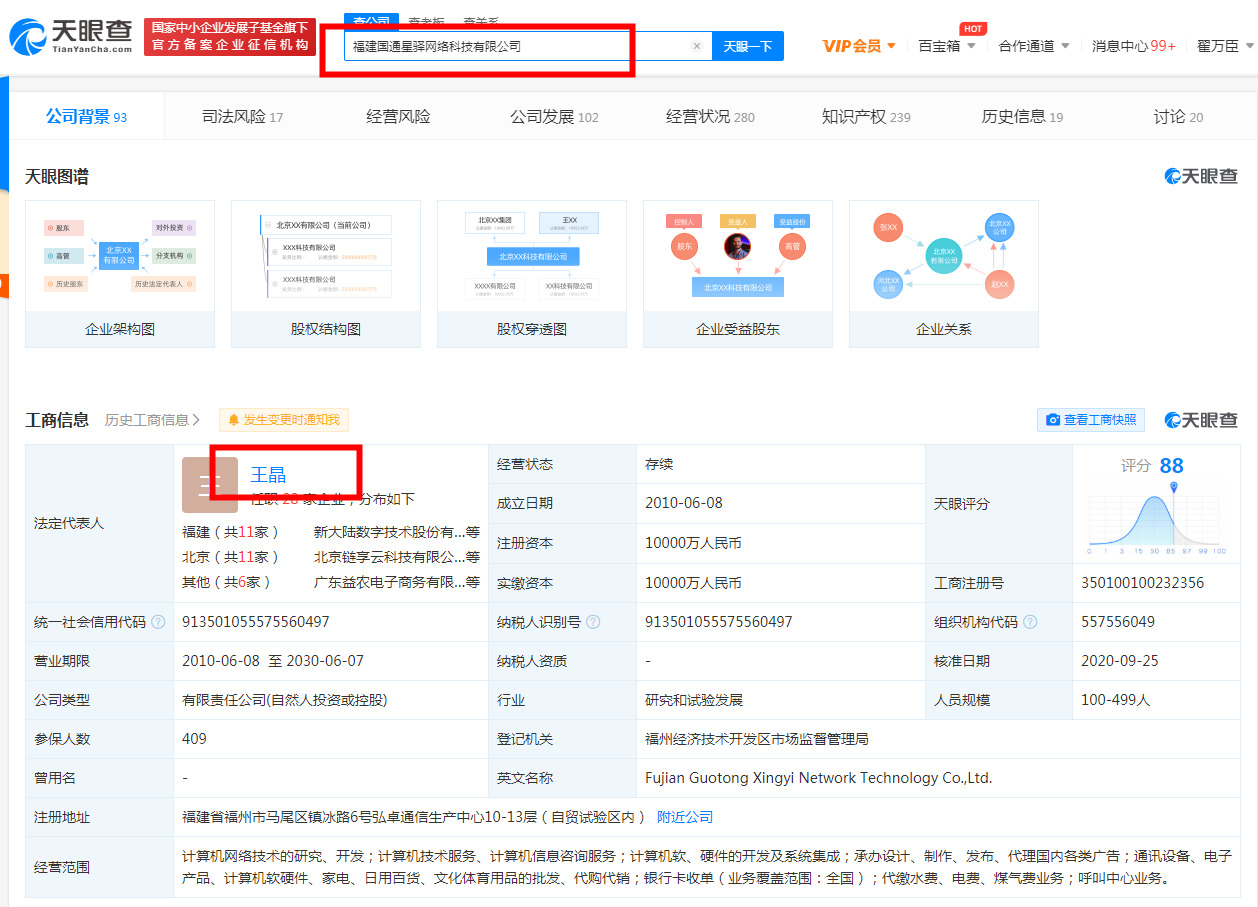Click the 经营状态 value 存续
This screenshot has width=1258, height=907.
click(659, 464)
